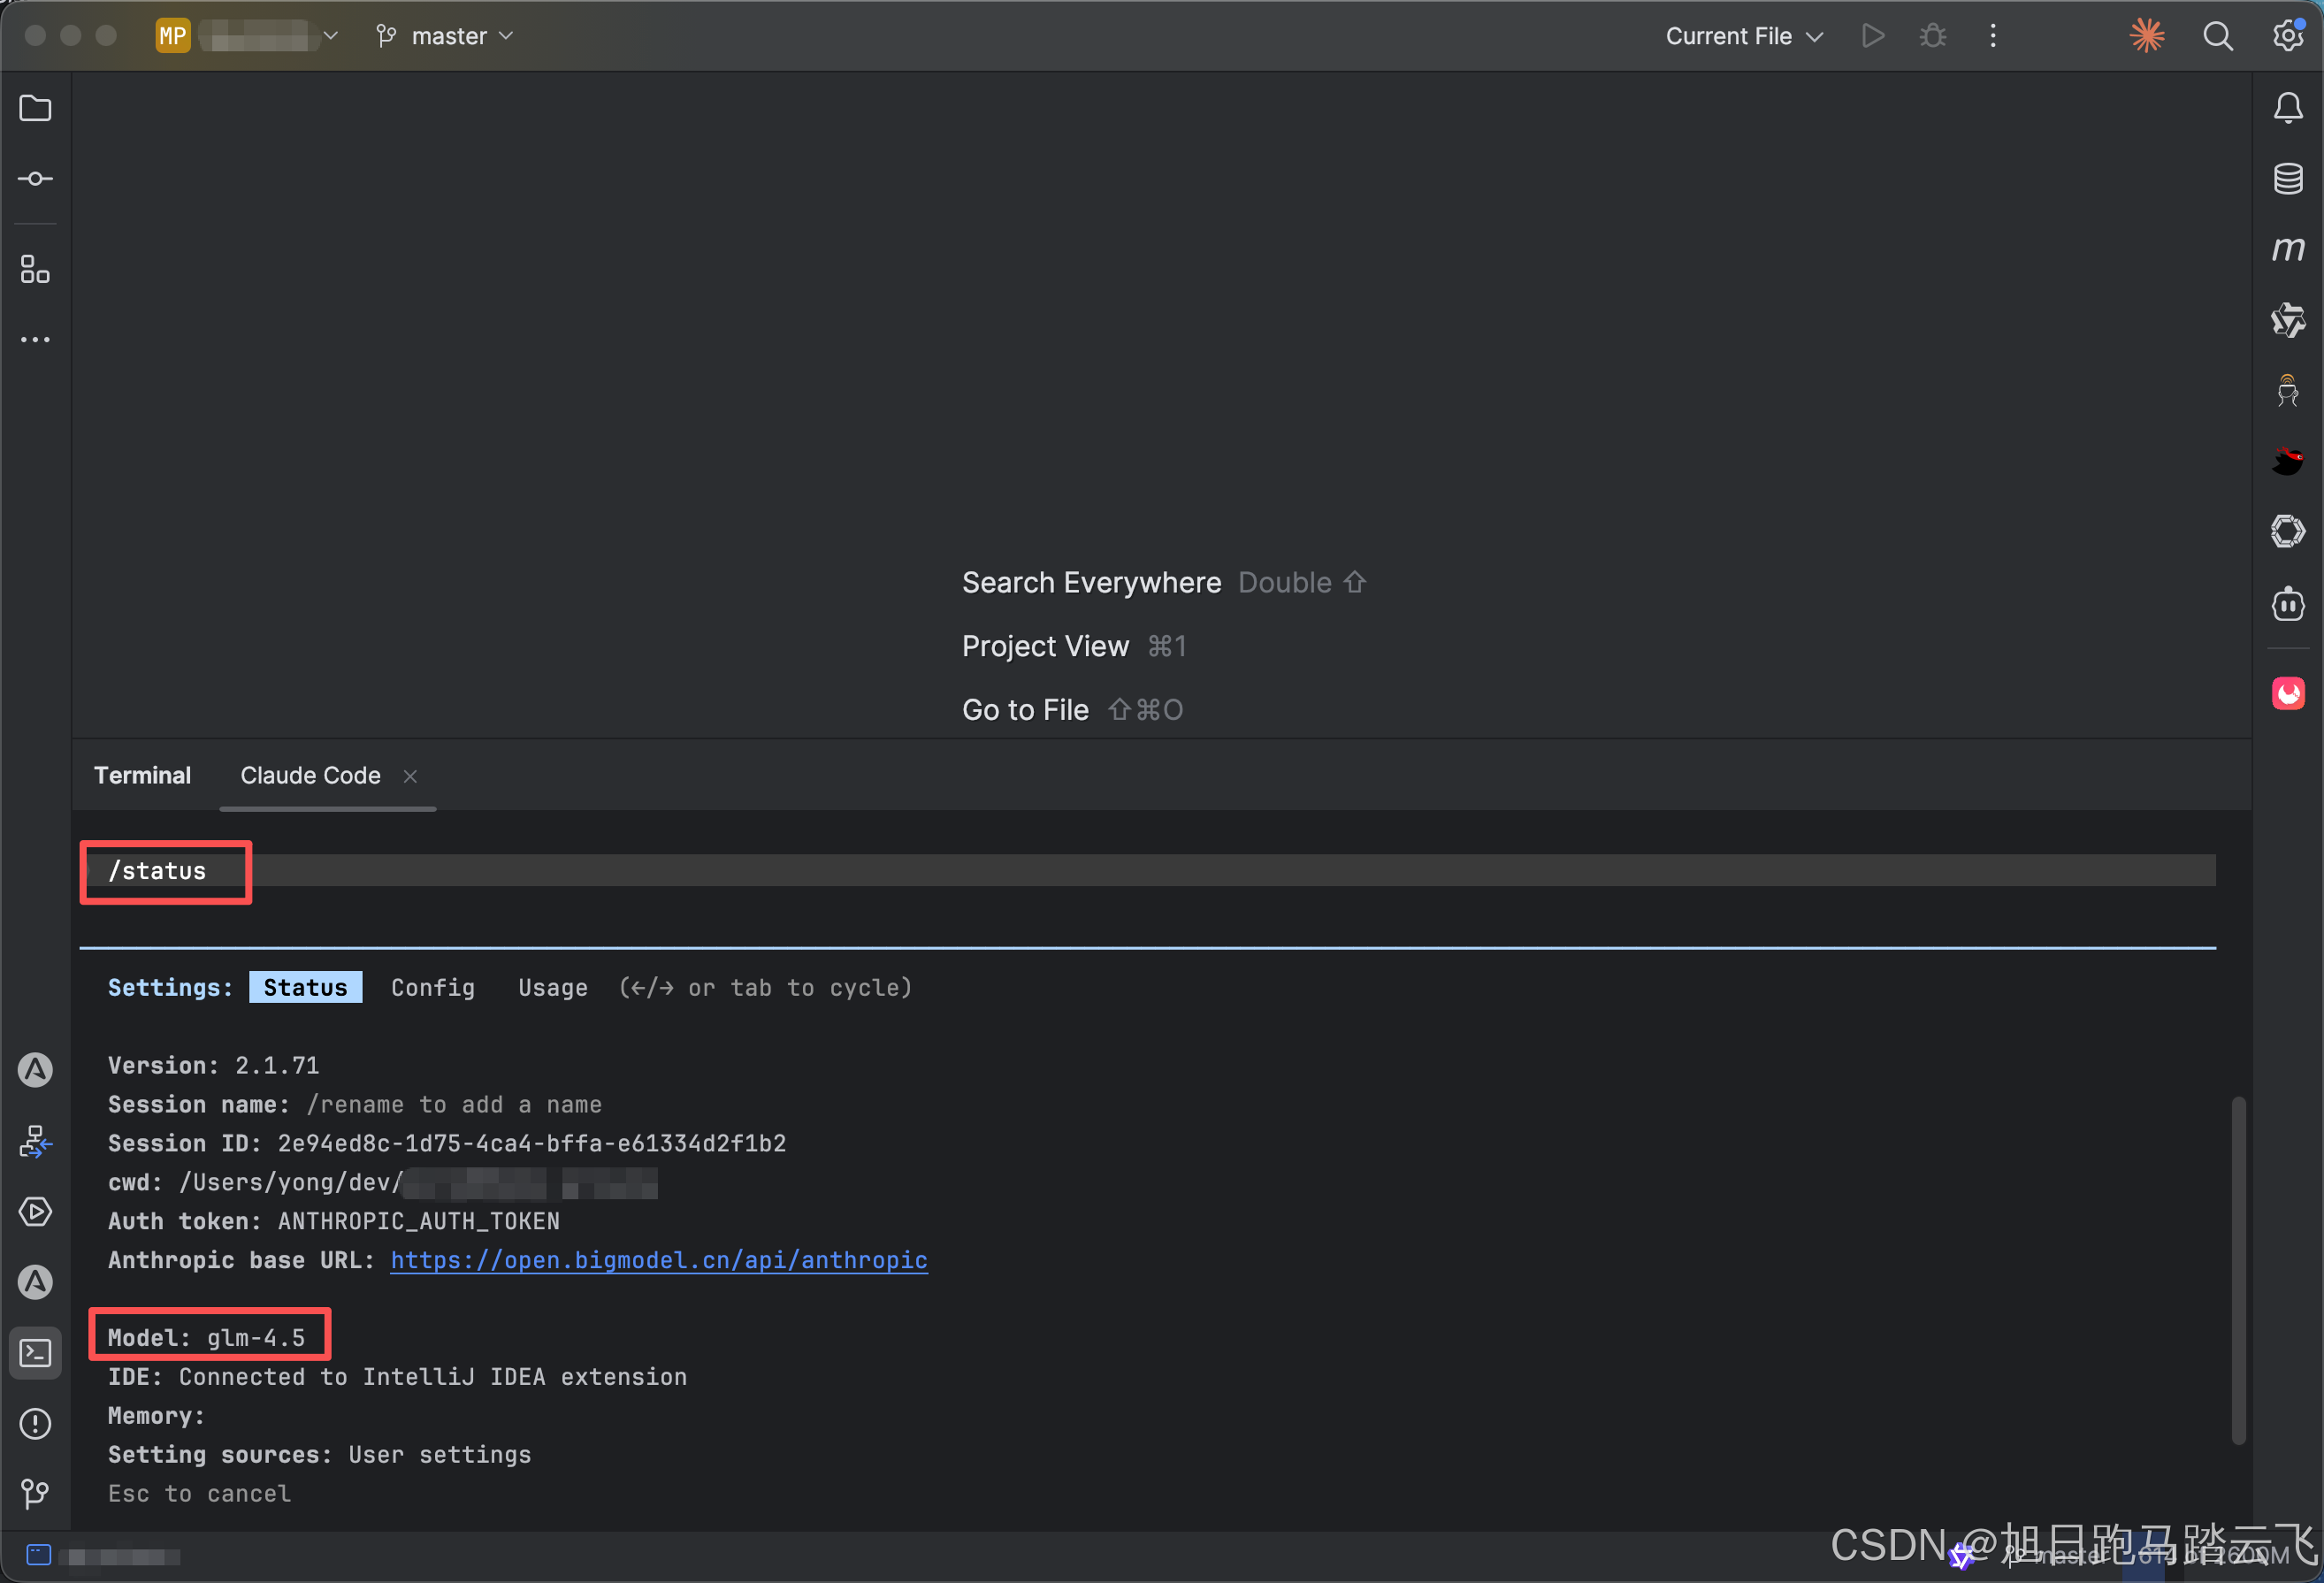
Task: Open the Terminal tool window icon
Action: (x=35, y=1352)
